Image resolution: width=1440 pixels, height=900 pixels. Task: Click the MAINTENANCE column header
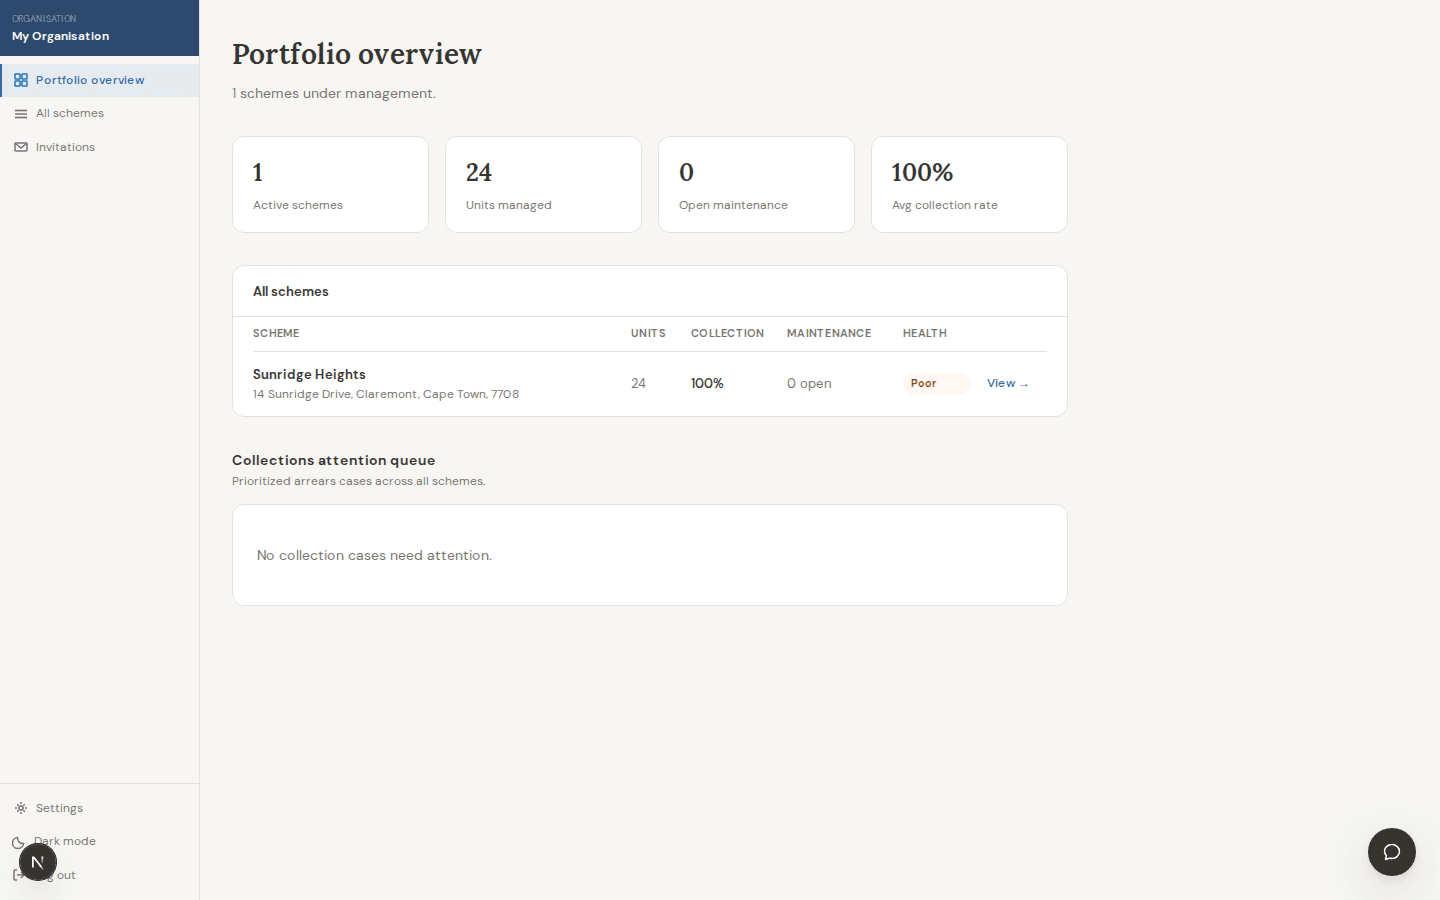[x=829, y=333]
